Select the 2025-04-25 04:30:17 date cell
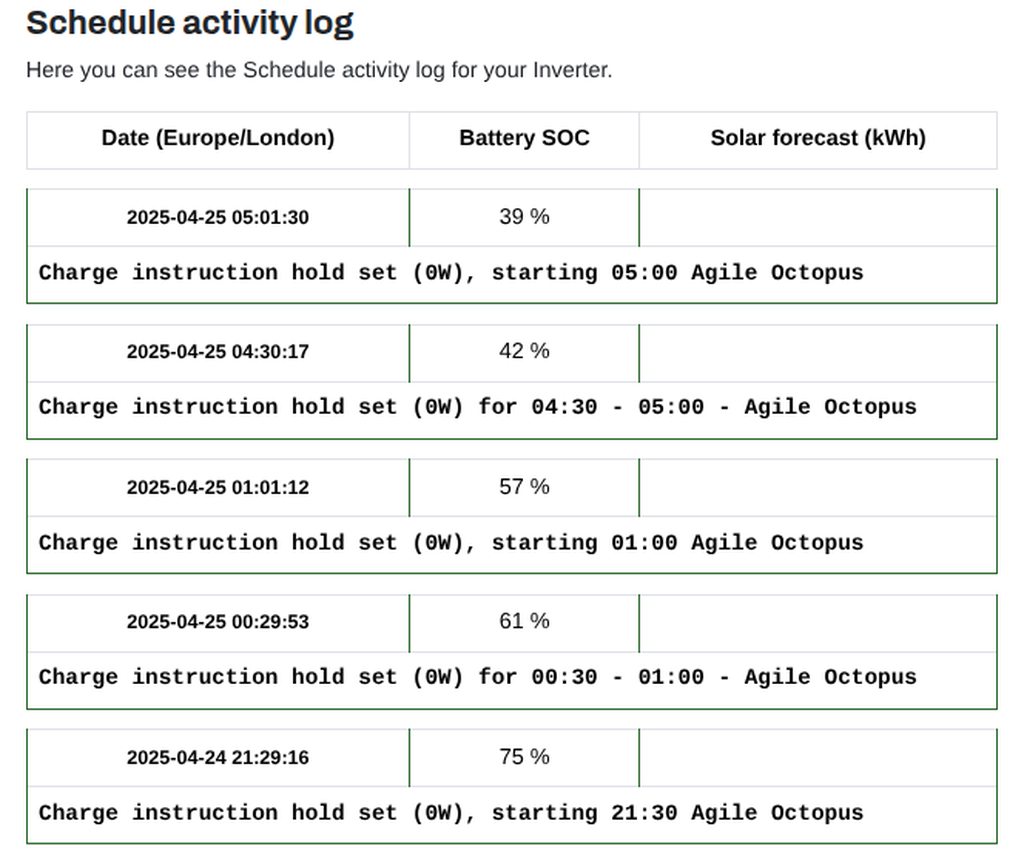The height and width of the screenshot is (852, 1024). [x=218, y=352]
